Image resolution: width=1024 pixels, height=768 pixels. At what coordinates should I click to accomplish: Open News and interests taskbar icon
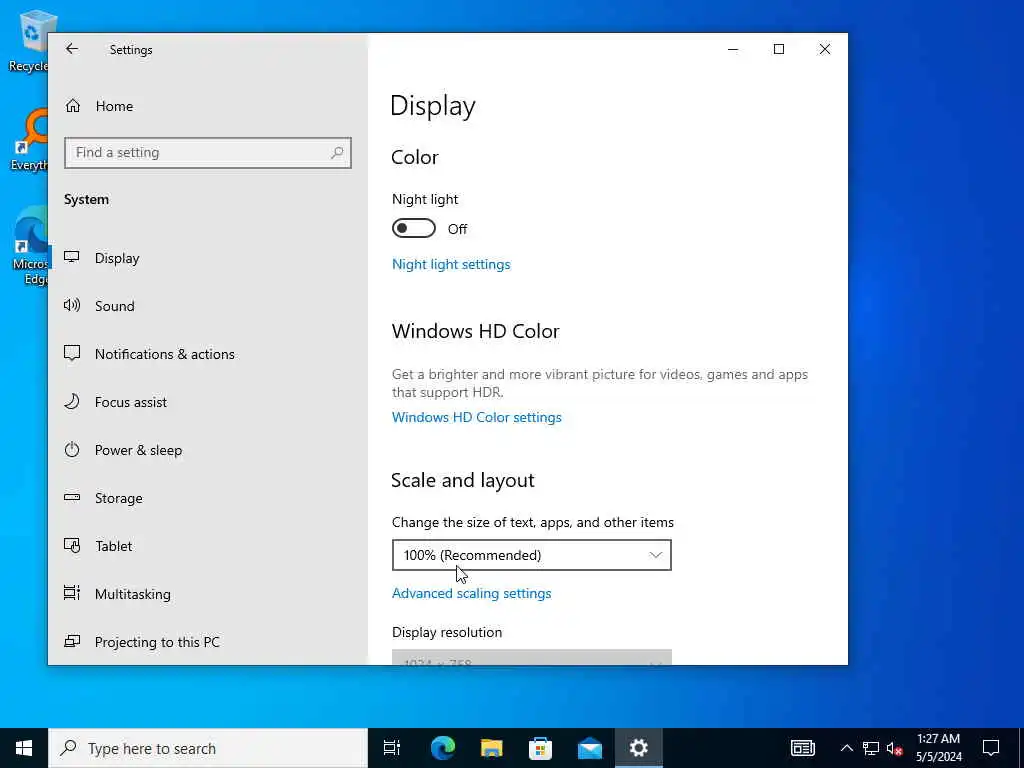(803, 748)
